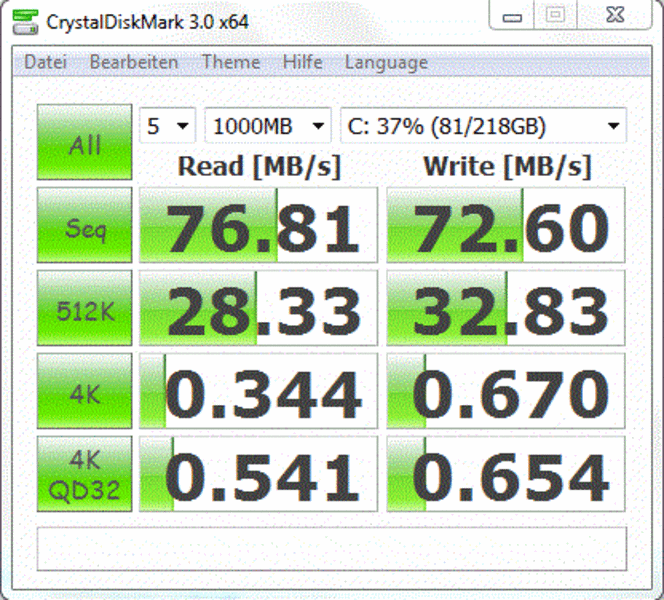Close the CrystalDiskMark window
Viewport: 664px width, 600px height.
(x=614, y=15)
